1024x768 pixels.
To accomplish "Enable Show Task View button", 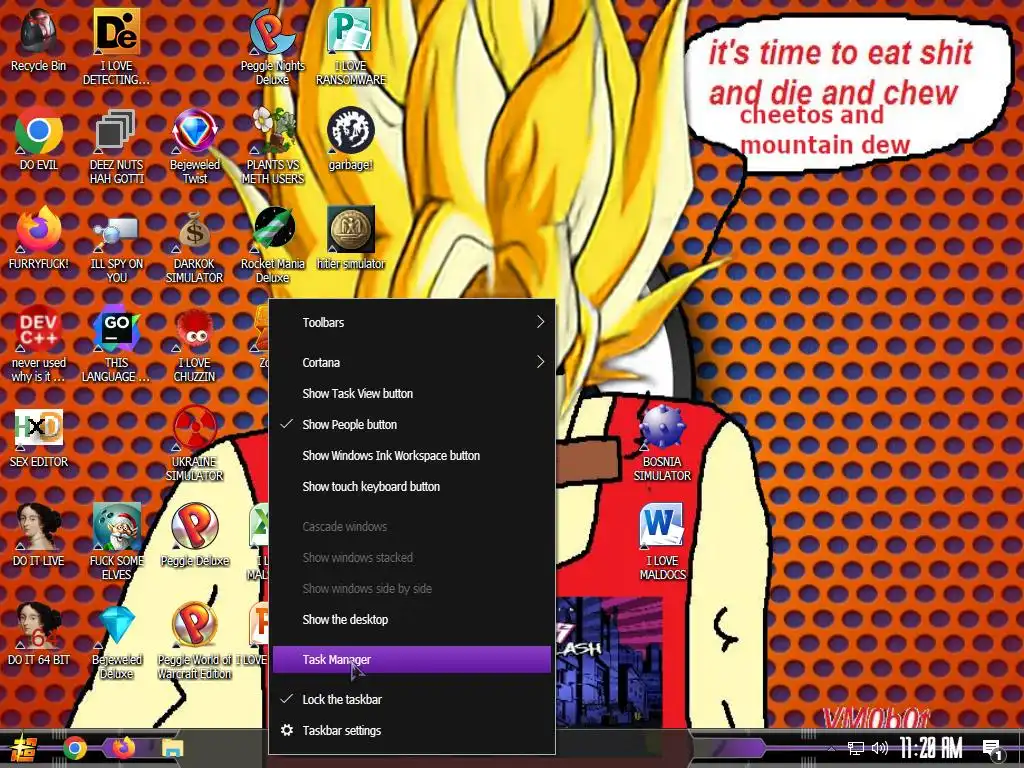I will 411,394.
